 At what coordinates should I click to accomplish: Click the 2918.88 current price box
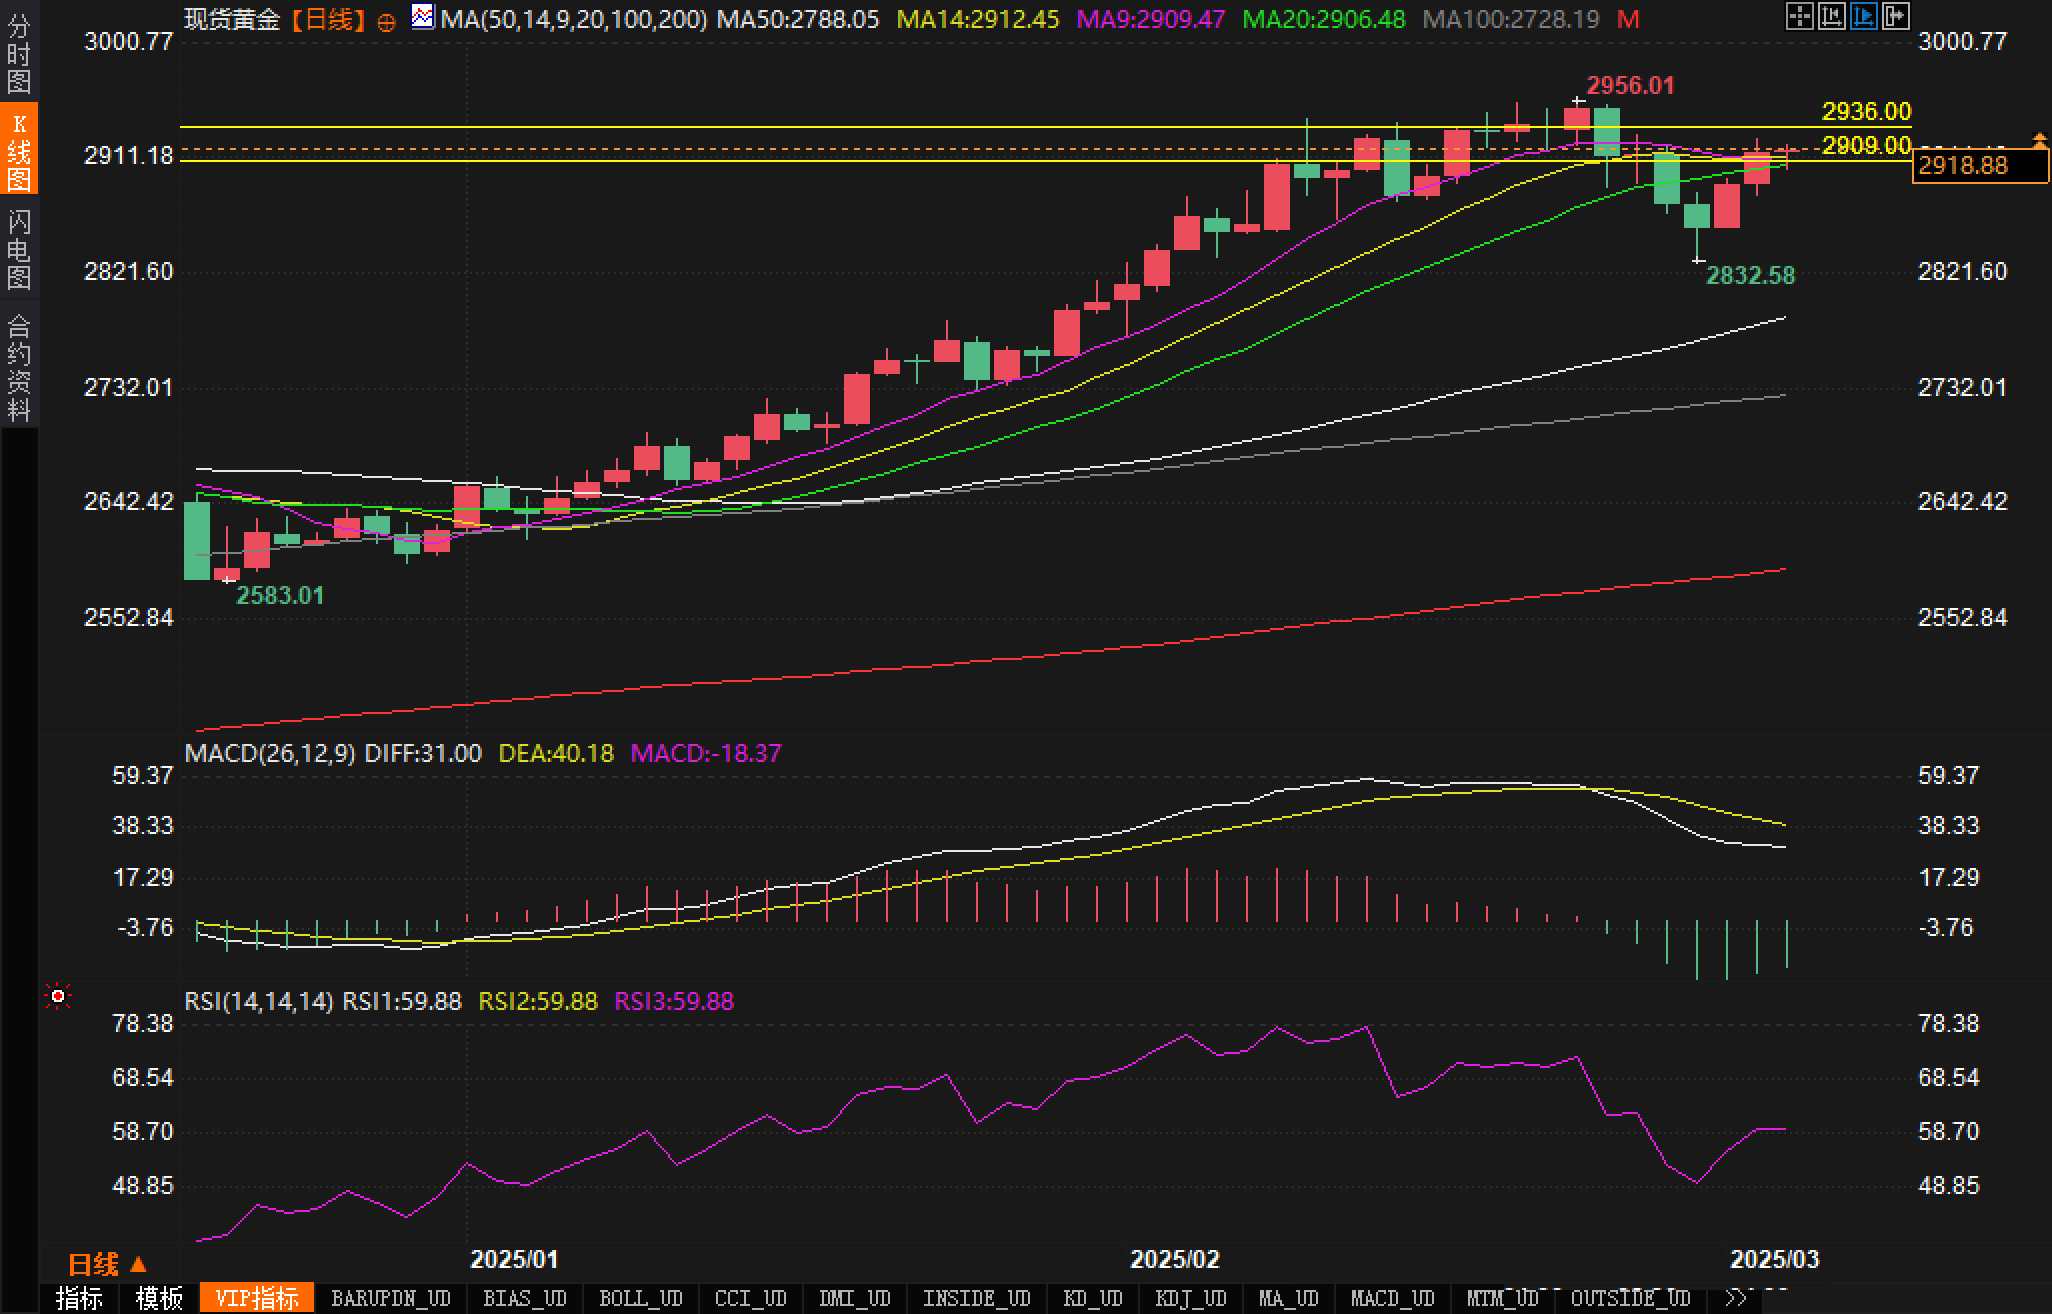tap(1978, 165)
